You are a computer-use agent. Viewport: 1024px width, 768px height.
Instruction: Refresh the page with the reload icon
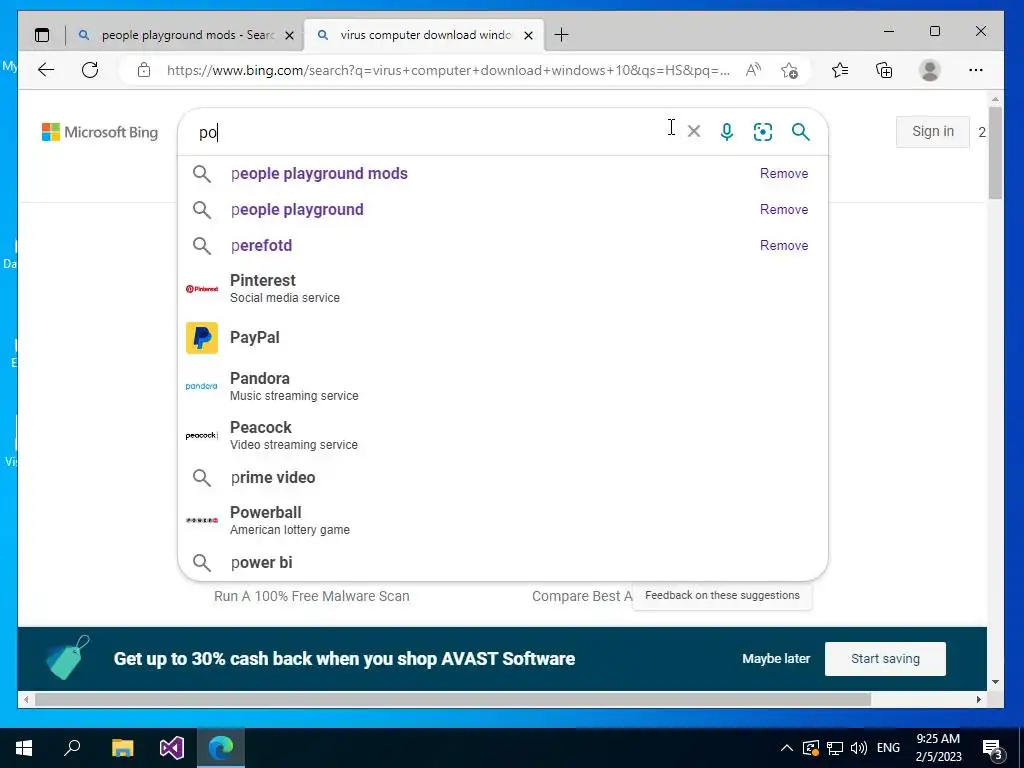point(90,70)
